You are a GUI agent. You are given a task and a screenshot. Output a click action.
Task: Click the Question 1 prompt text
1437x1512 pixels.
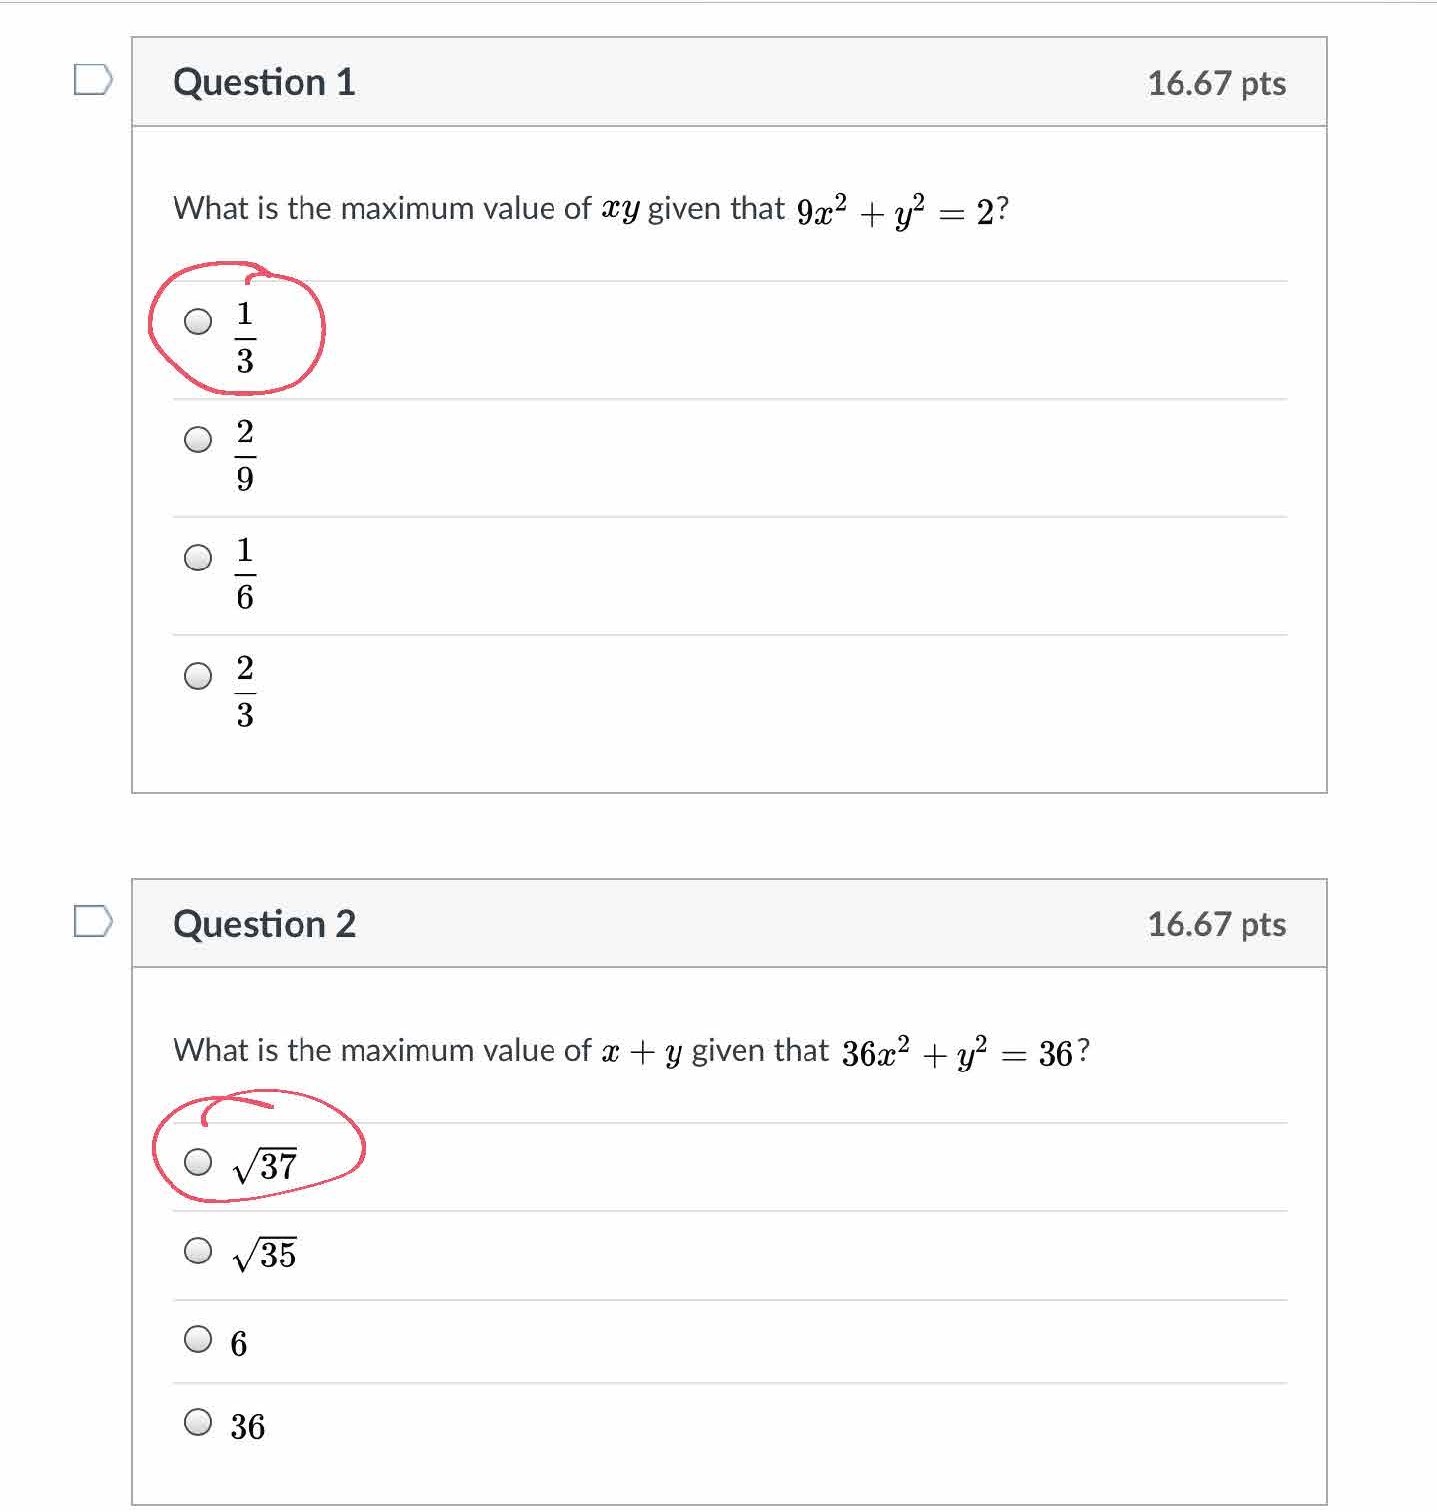pos(478,208)
